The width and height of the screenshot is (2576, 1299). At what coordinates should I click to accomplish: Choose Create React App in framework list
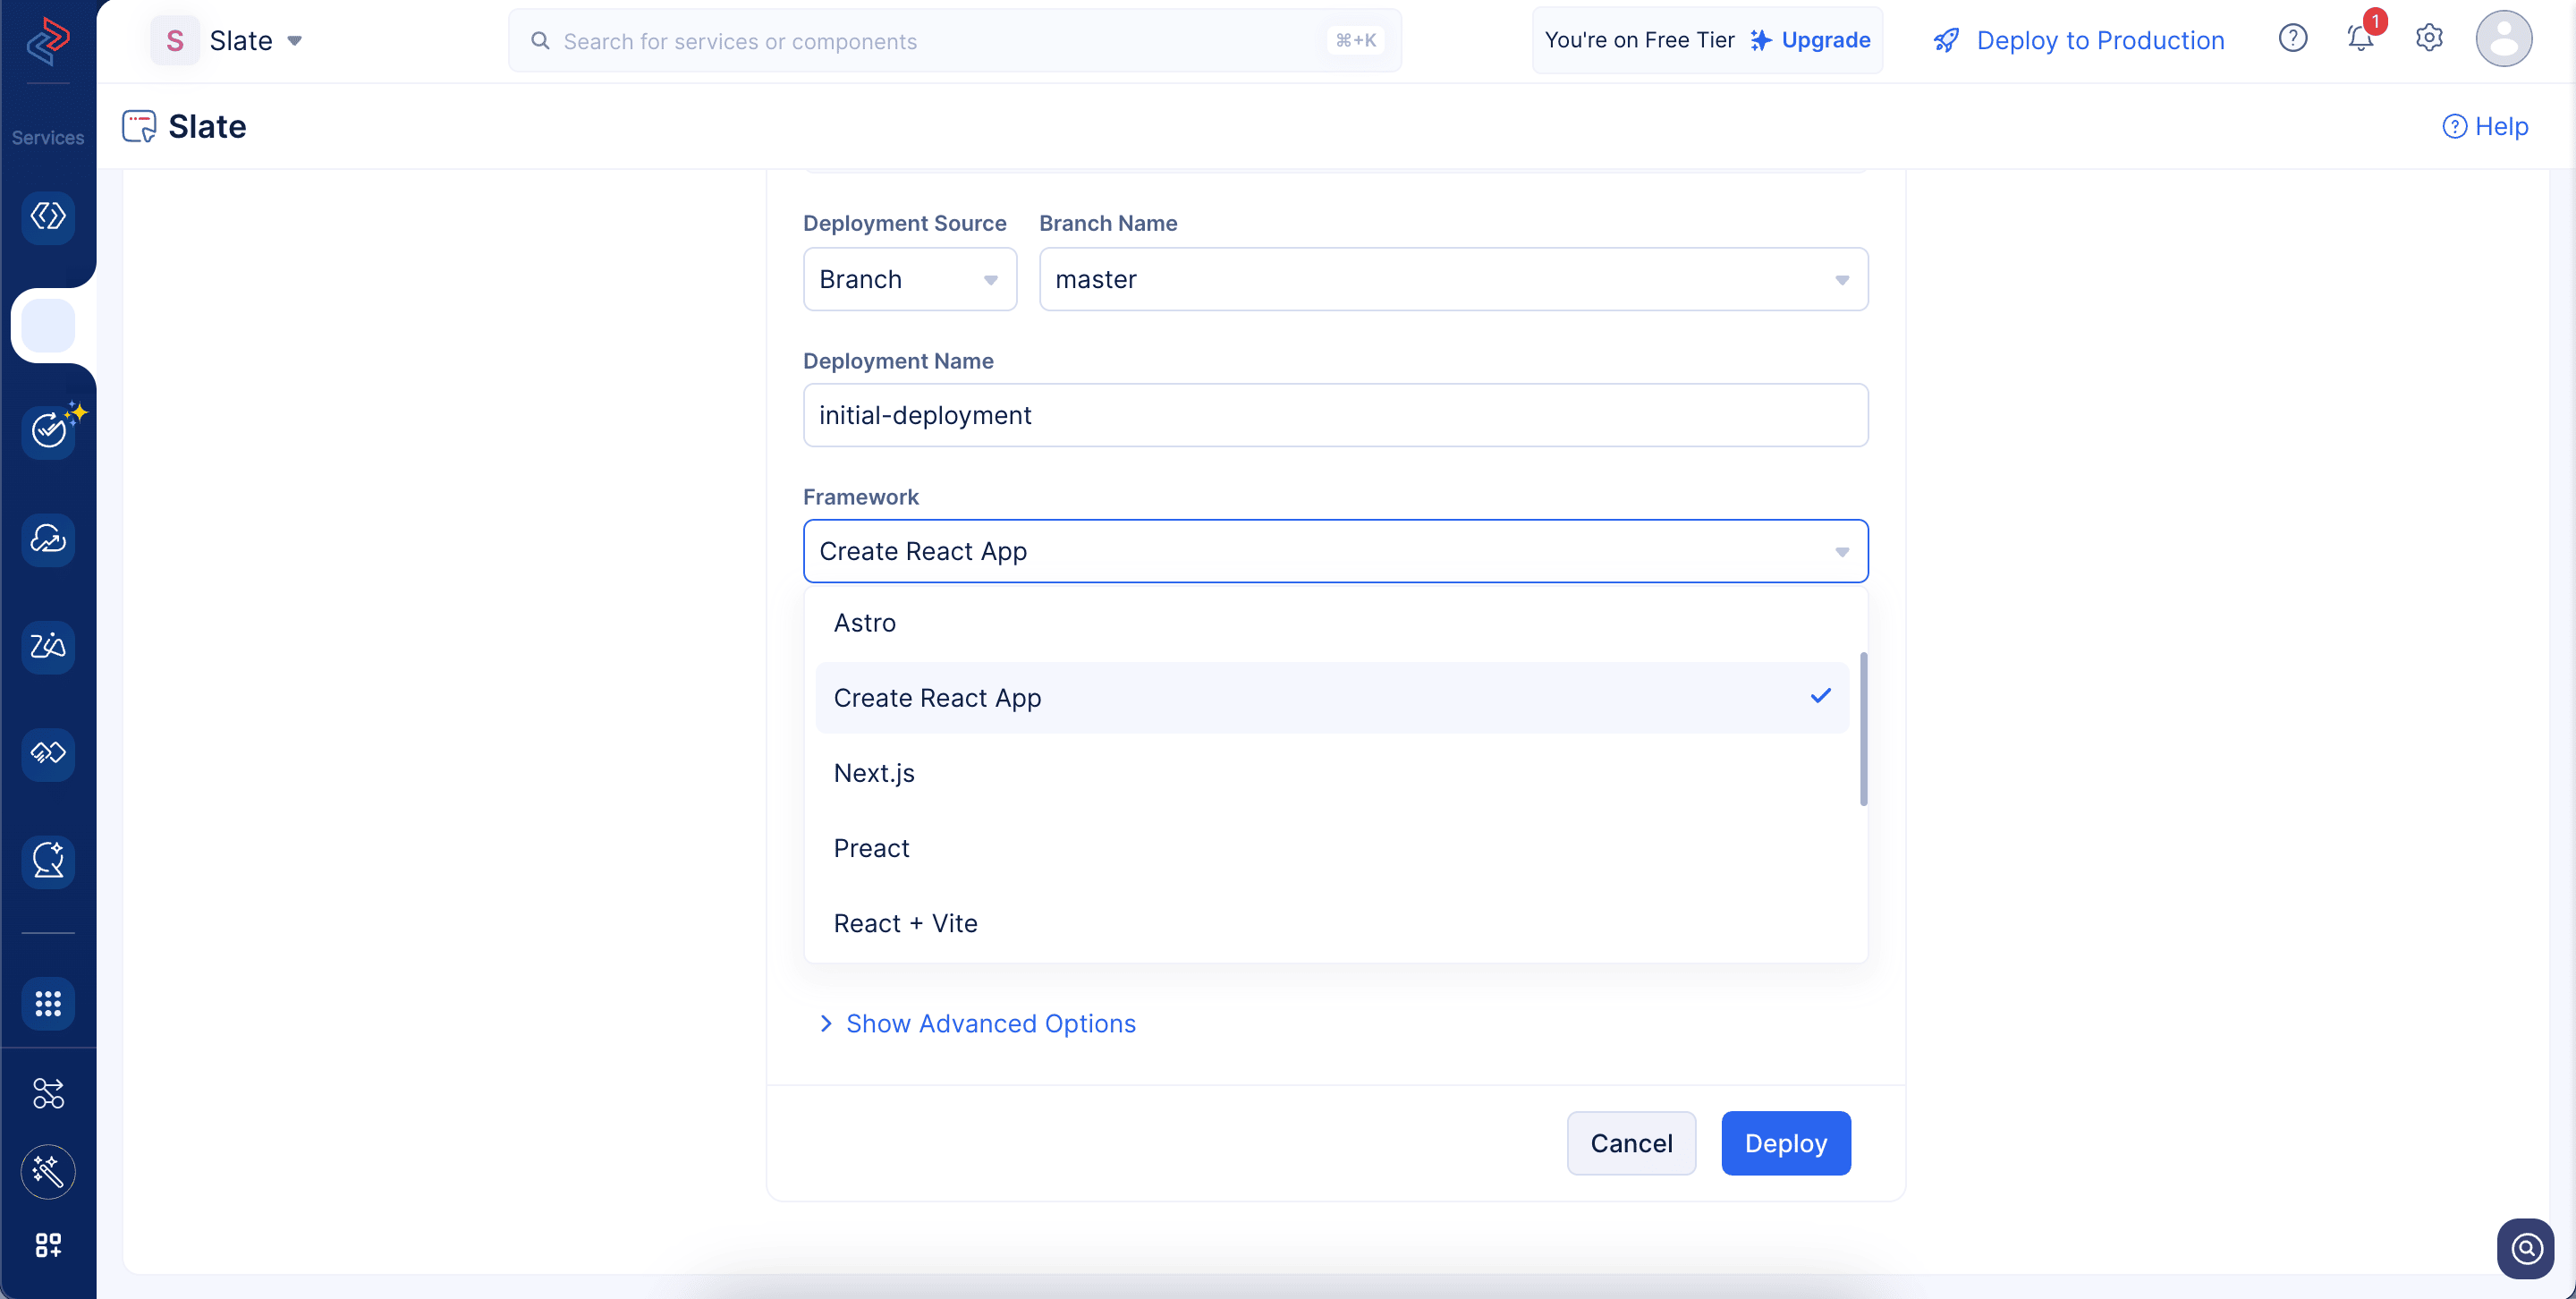pyautogui.click(x=1331, y=698)
